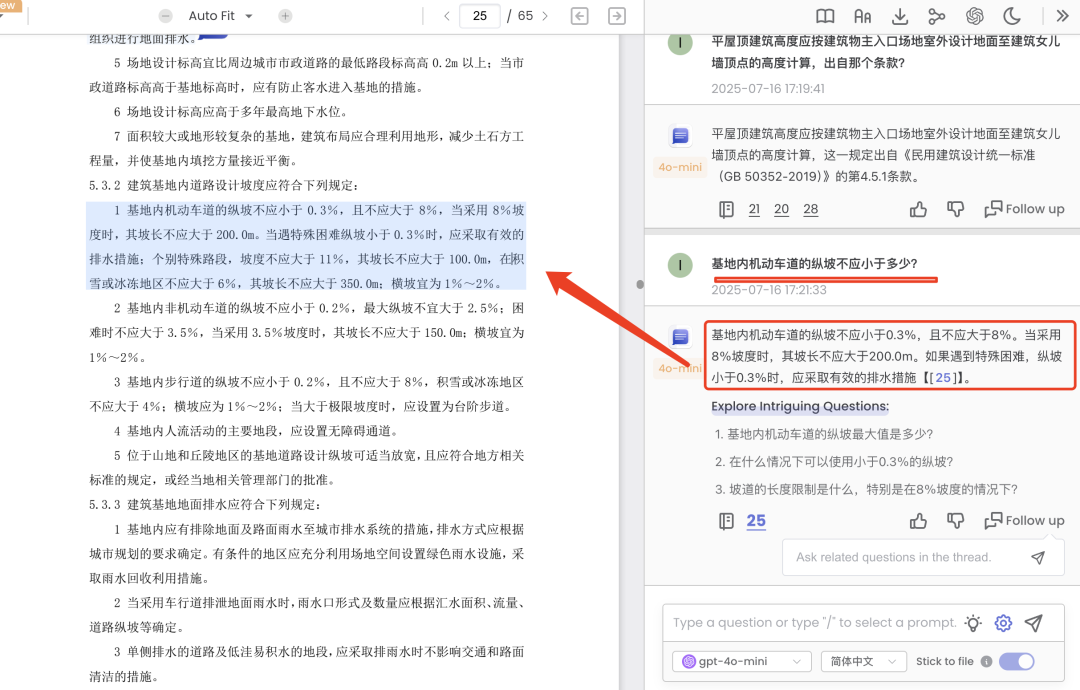Click the lightbulb prompt ideas icon

point(973,623)
